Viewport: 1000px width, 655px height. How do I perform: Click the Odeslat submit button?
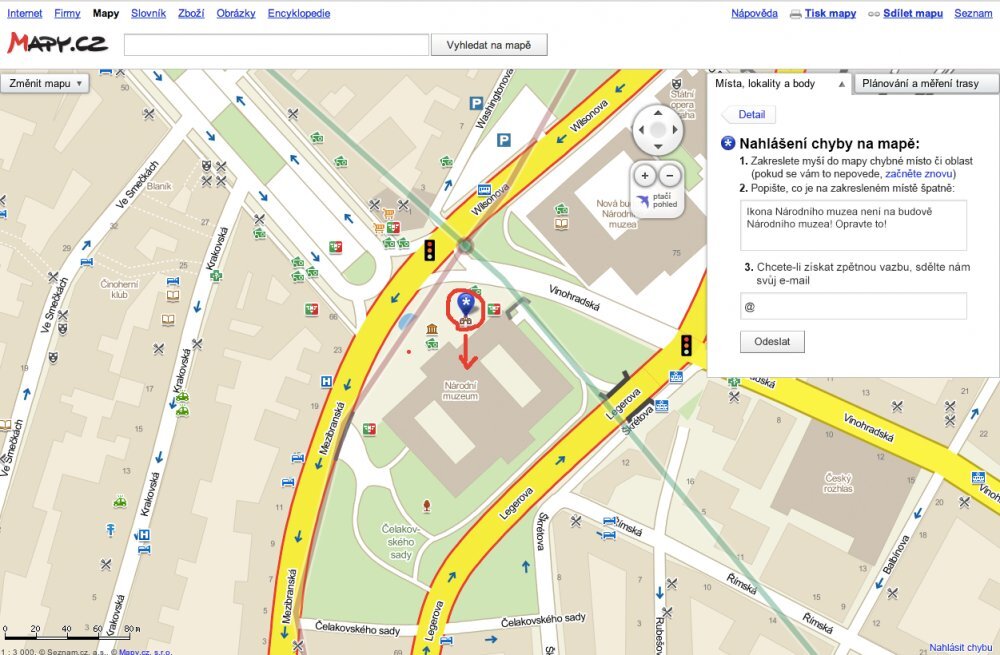[x=772, y=341]
